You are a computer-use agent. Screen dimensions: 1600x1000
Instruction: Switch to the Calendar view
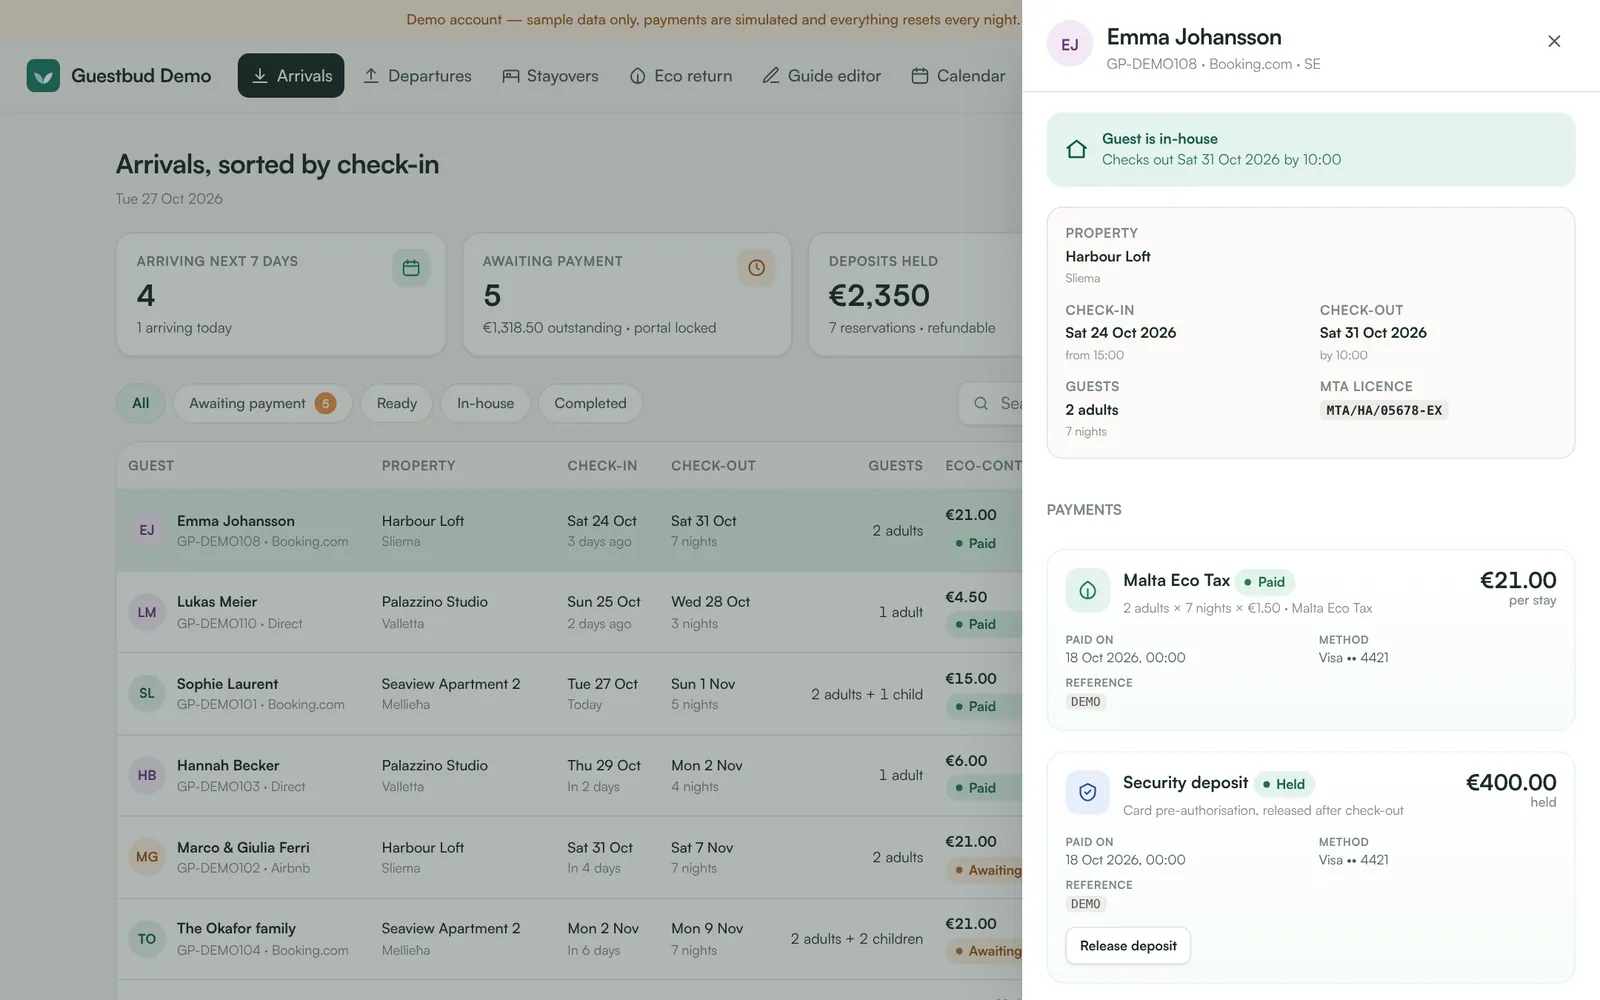click(958, 76)
